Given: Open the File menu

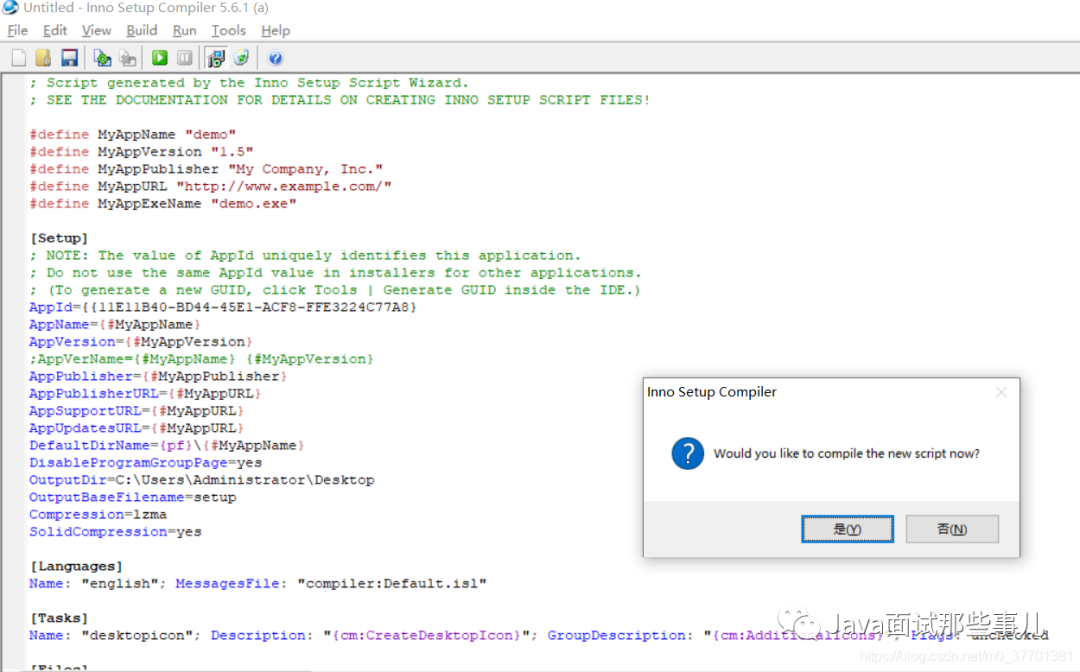Looking at the screenshot, I should point(18,30).
